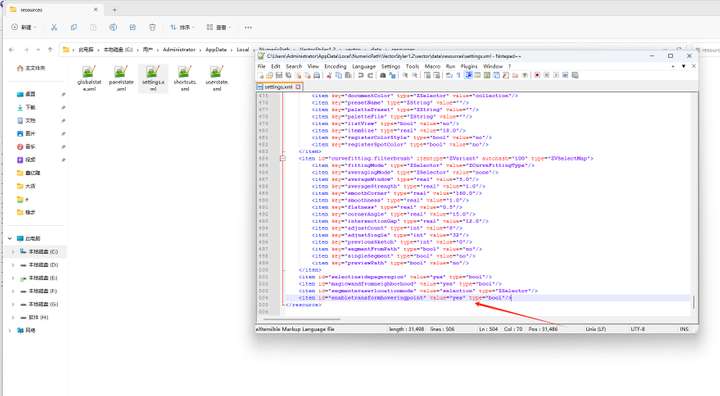Click the Cut scissors icon in Explorer toolbar
720x396 pixels.
click(x=54, y=28)
